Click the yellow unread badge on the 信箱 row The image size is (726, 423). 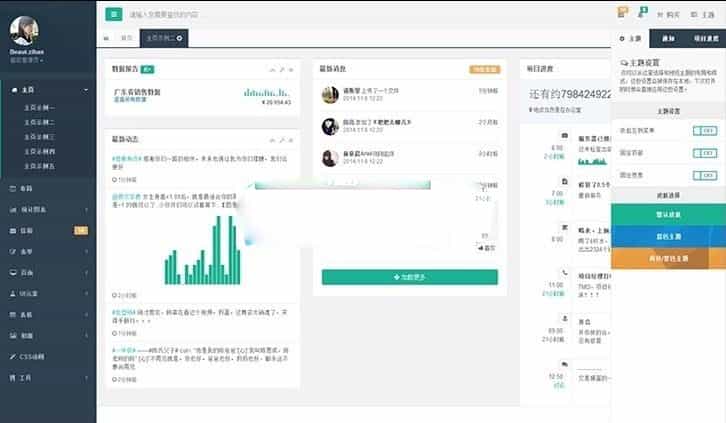(81, 230)
